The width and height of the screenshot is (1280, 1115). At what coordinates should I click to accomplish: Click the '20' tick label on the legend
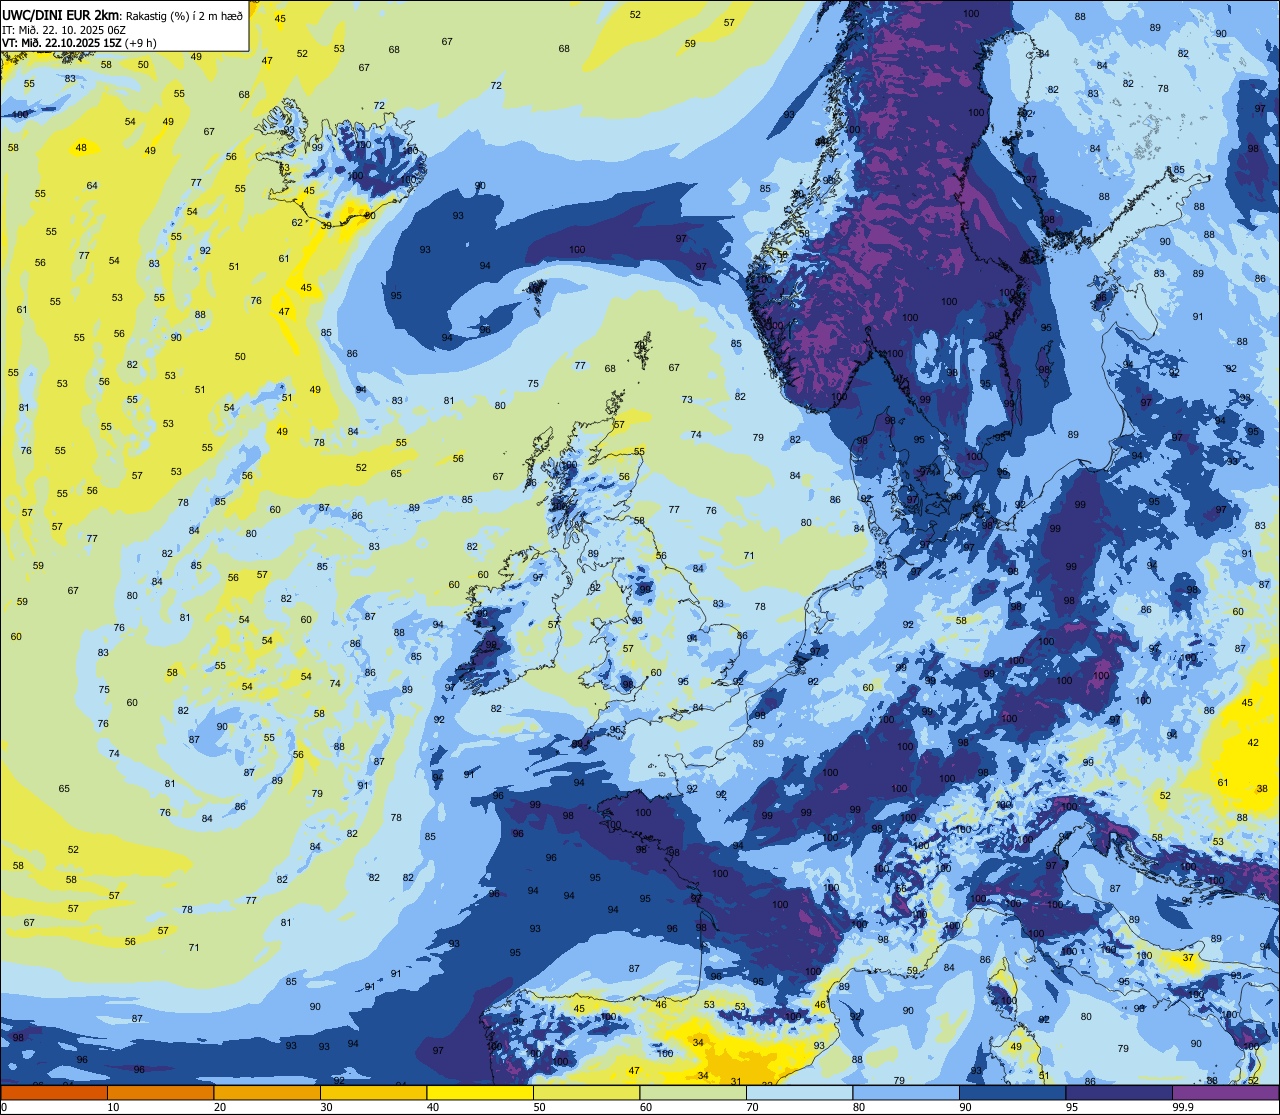tap(220, 1107)
